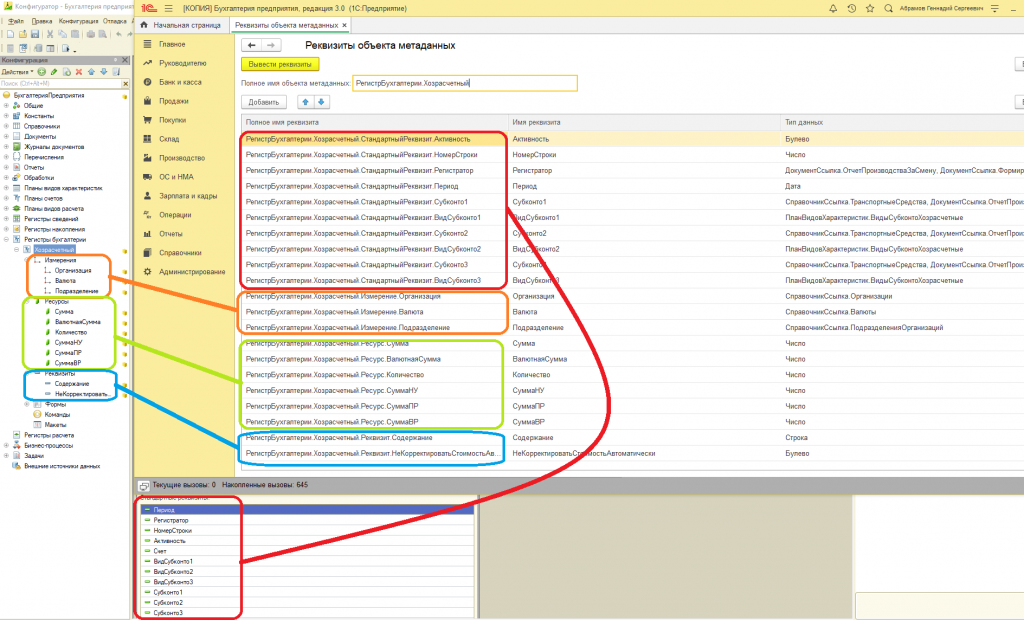This screenshot has height=620, width=1024.
Task: Click move down arrow in Конфигурация panel
Action: click(104, 72)
